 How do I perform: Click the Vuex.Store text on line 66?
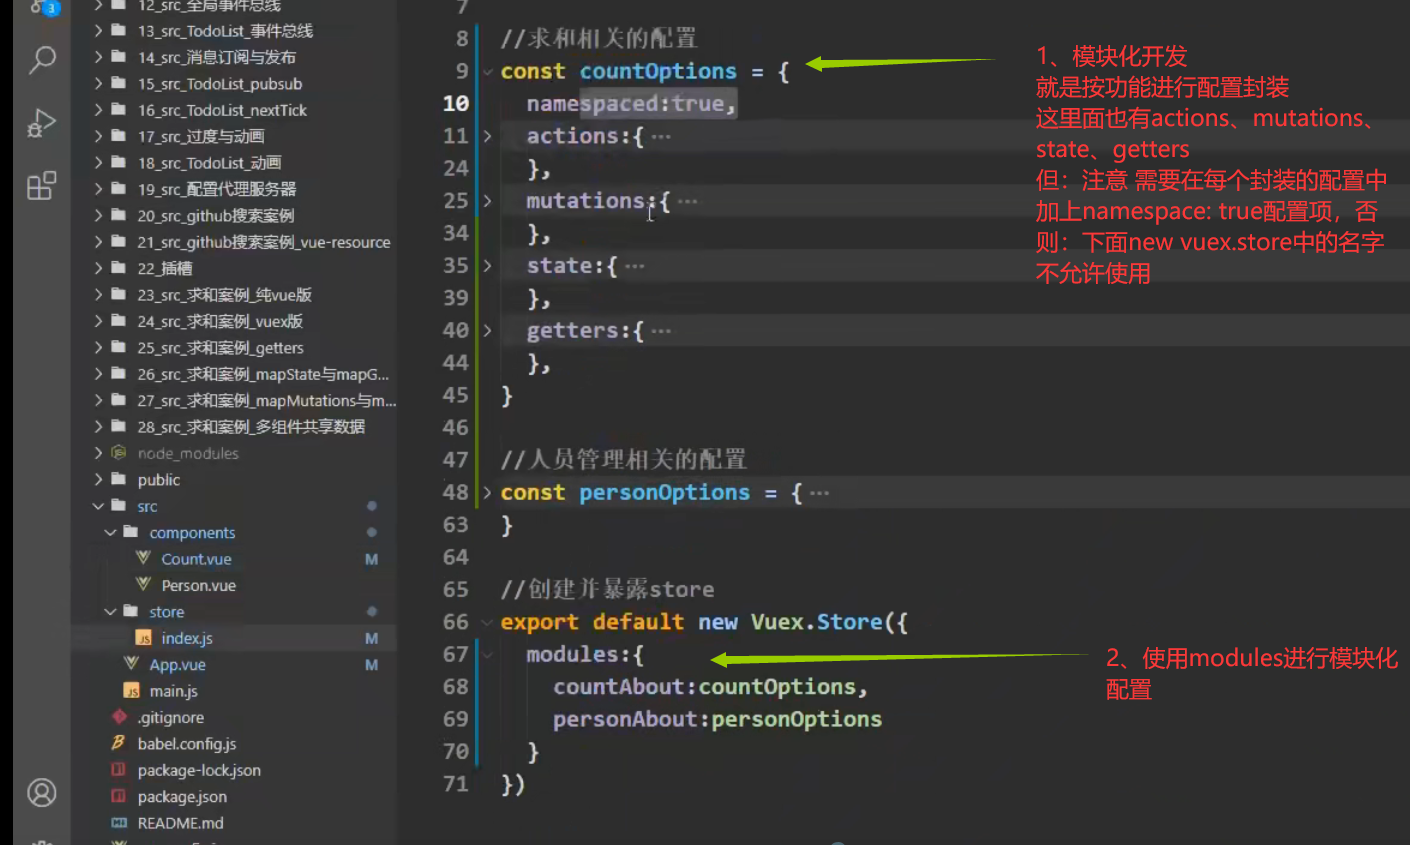click(x=817, y=622)
